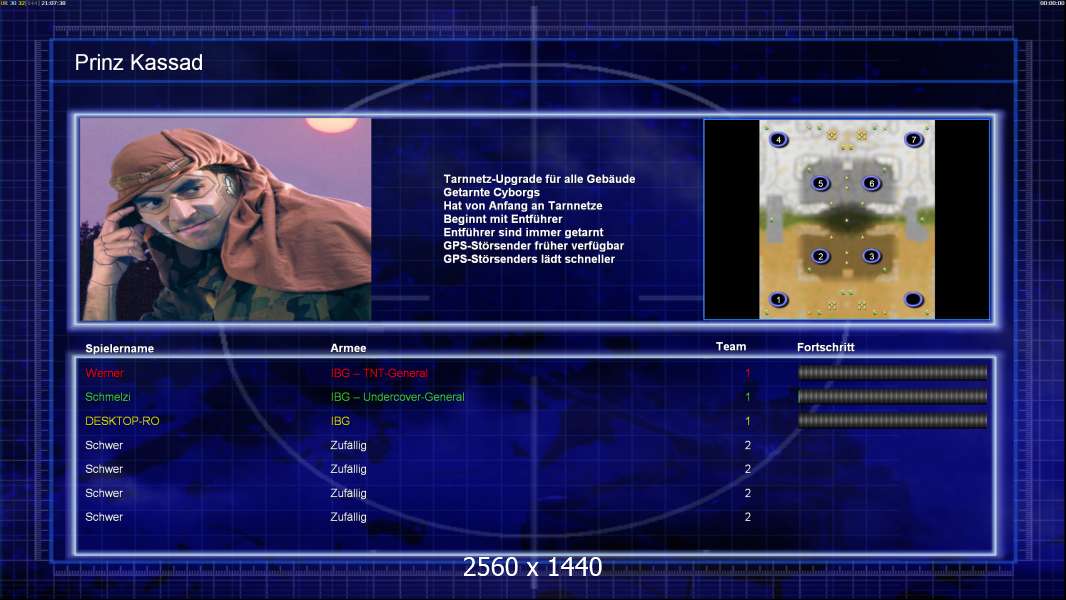
Task: Click Schmelzi's loading progress bar
Action: (x=893, y=396)
